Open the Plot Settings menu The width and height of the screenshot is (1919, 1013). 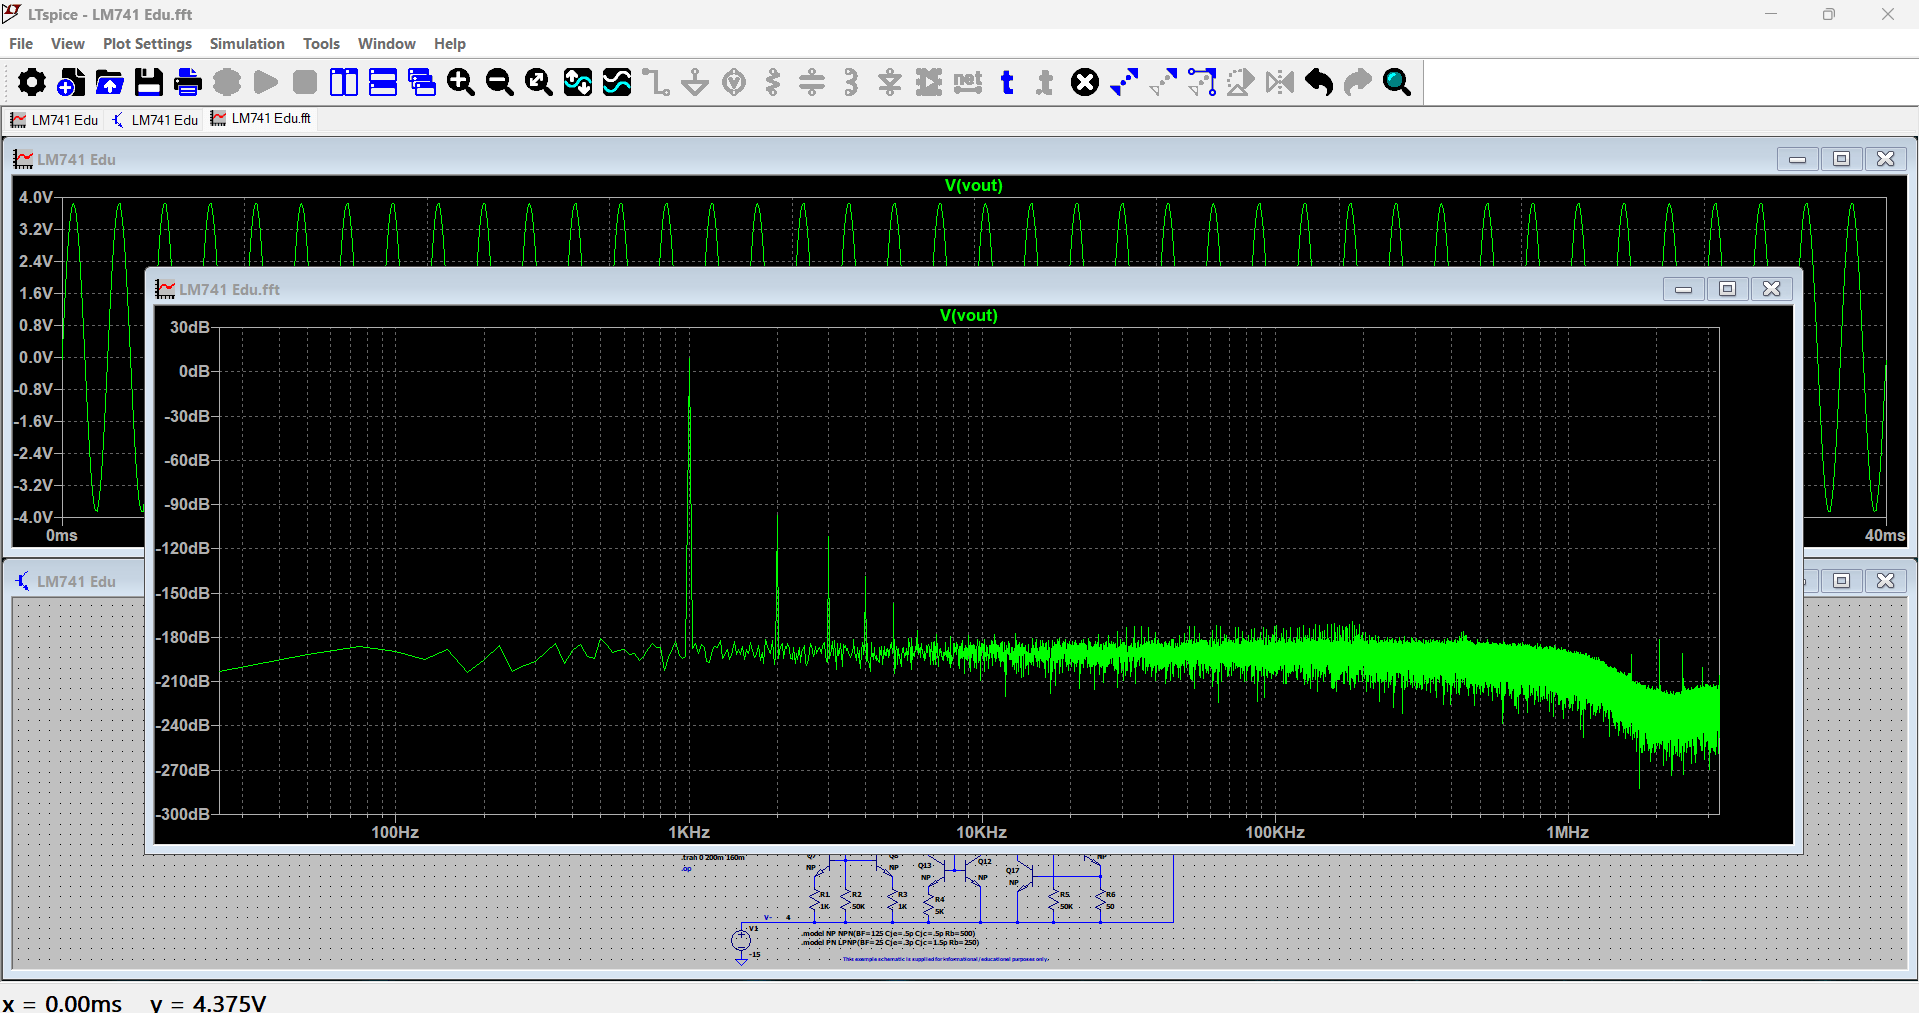147,44
